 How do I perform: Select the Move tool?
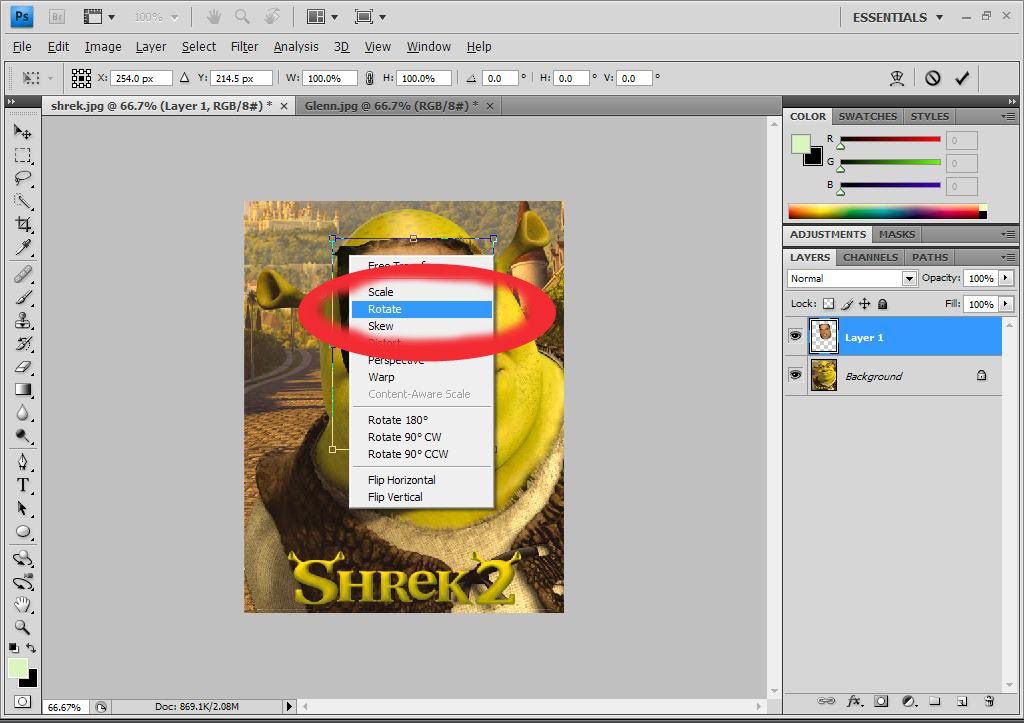23,132
